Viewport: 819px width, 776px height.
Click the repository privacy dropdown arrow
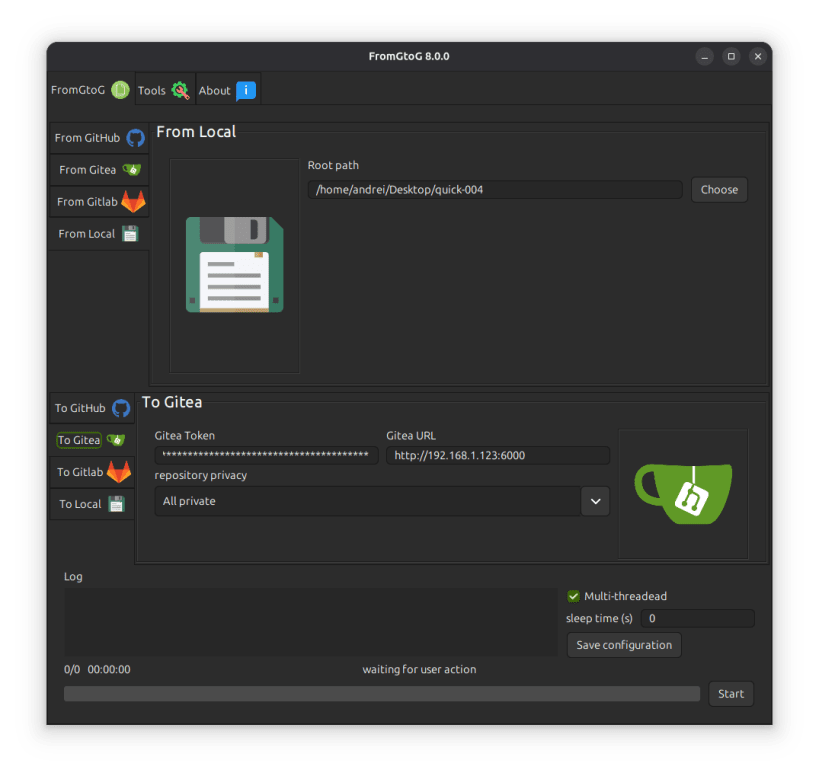(x=595, y=501)
